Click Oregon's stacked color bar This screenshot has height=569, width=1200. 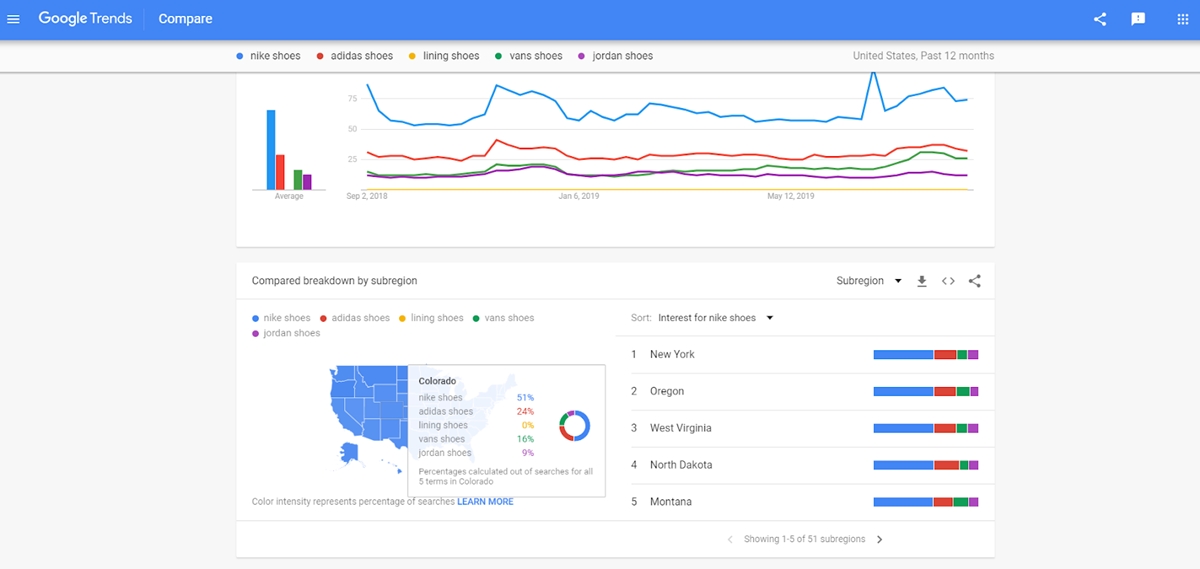[x=926, y=391]
